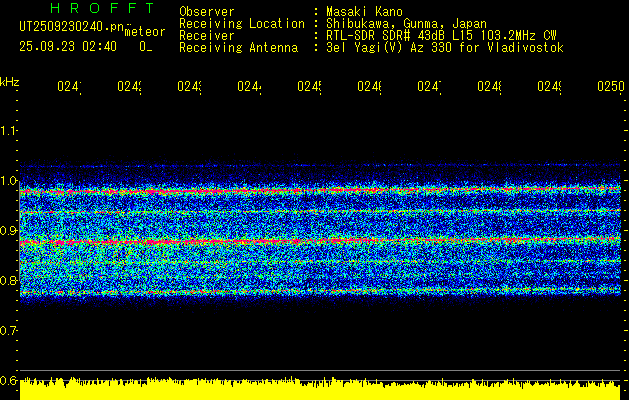Click the 'Observer' label
Viewport: 629px width, 400px height.
(207, 12)
